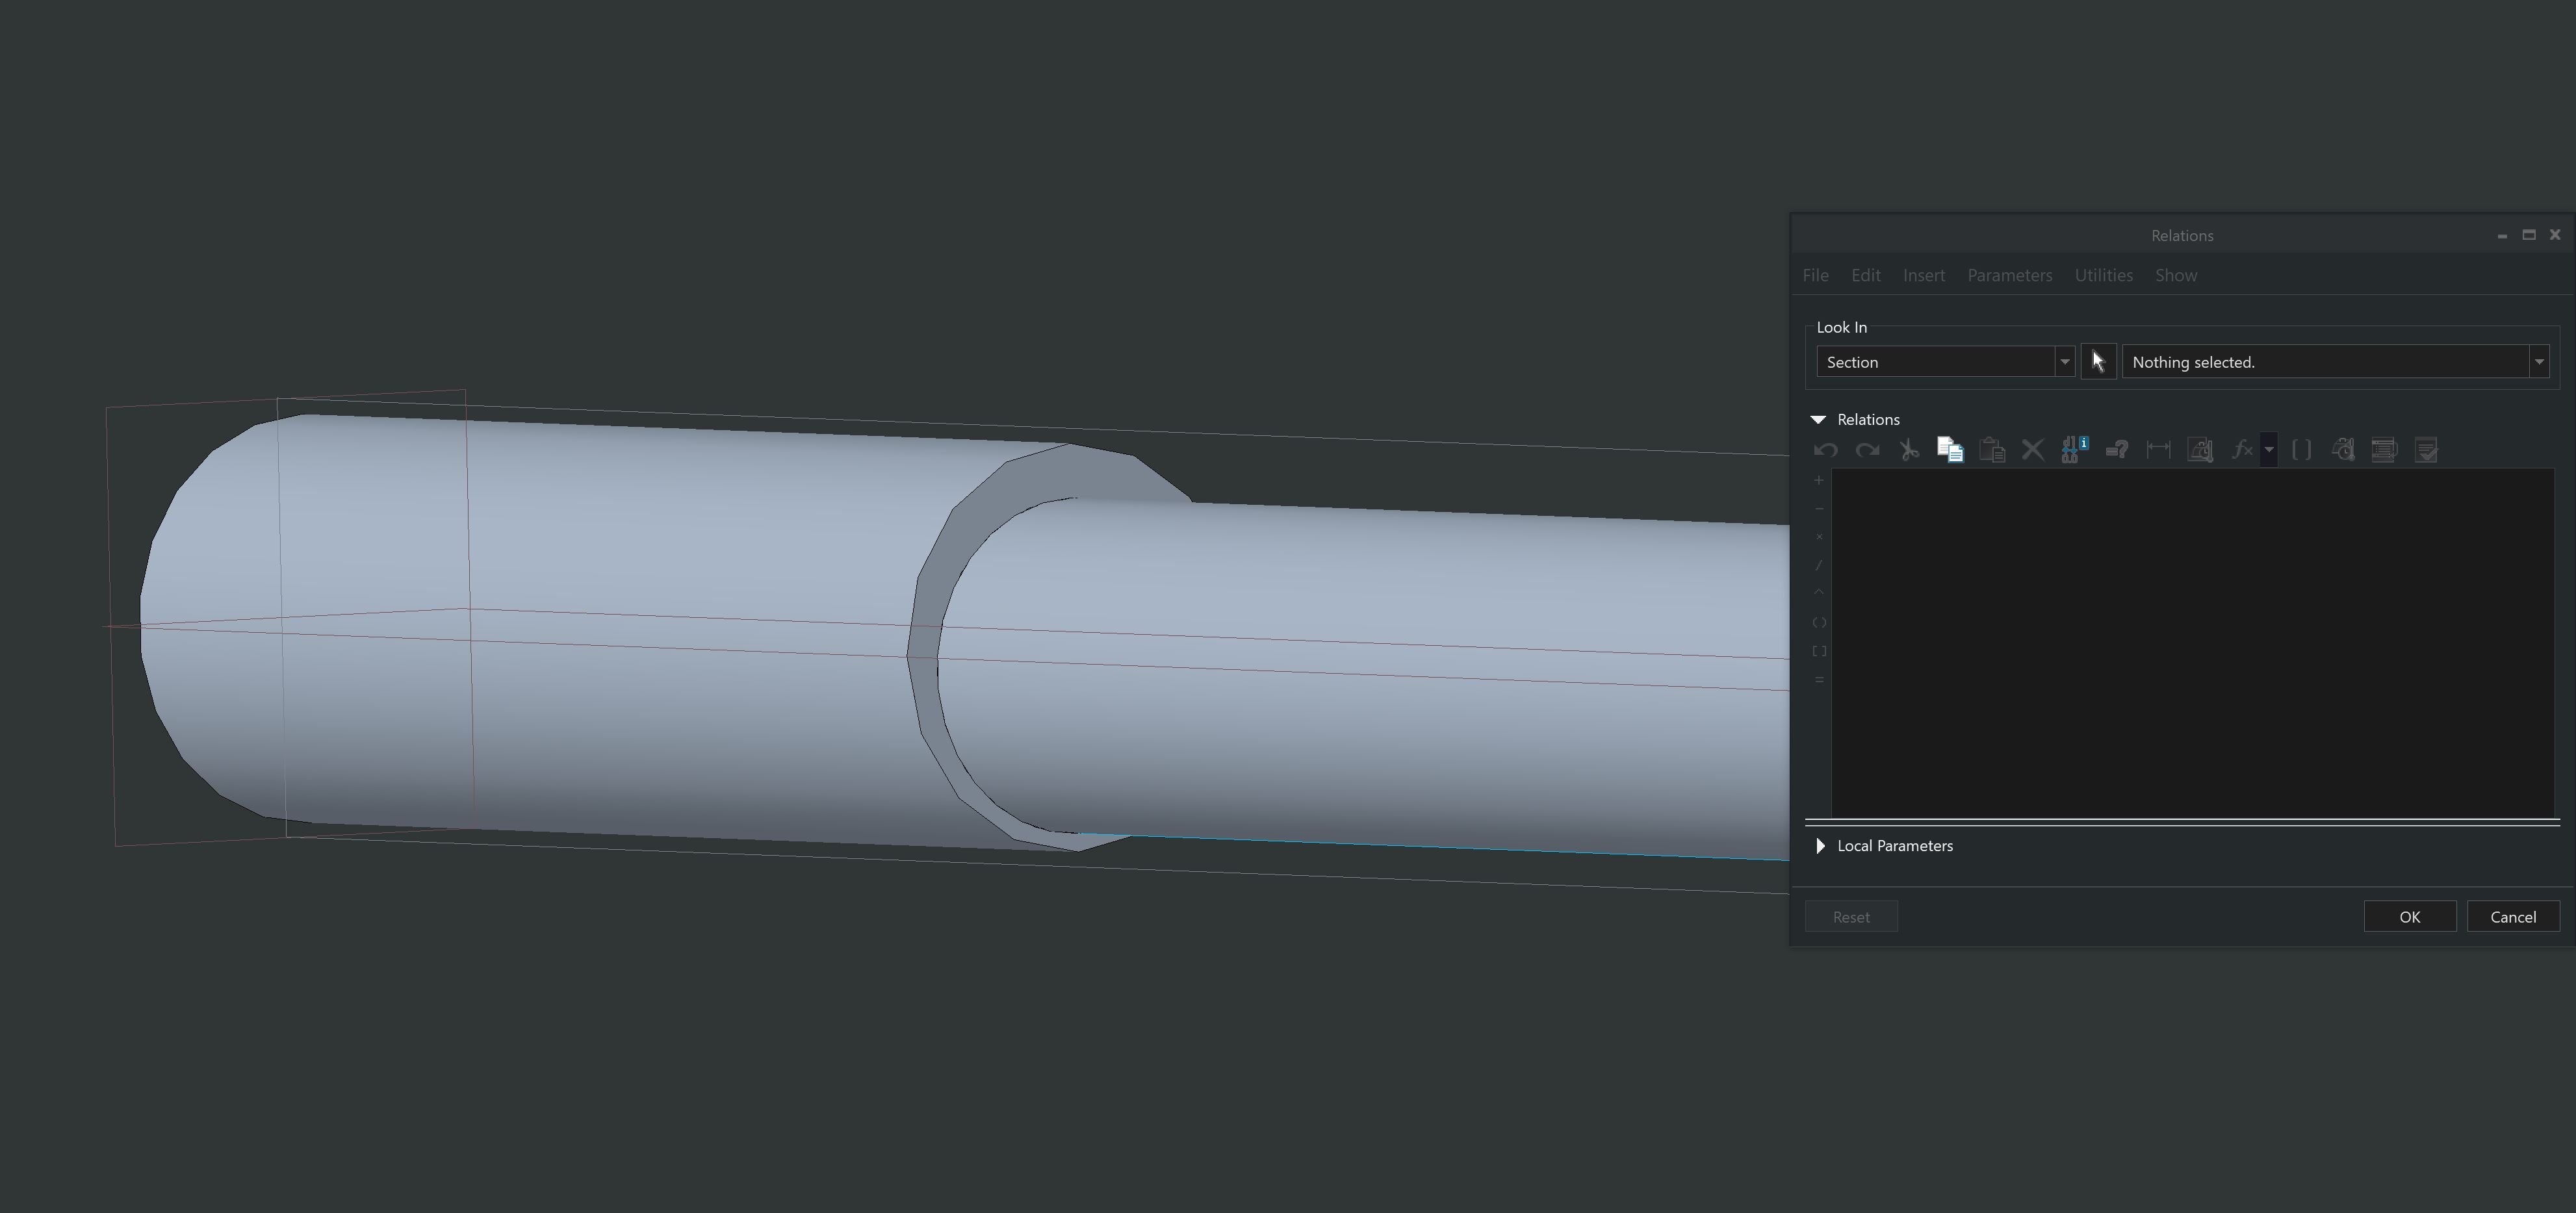Open the 'Nothing selected.' dropdown arrow
The image size is (2576, 1213).
[2538, 362]
